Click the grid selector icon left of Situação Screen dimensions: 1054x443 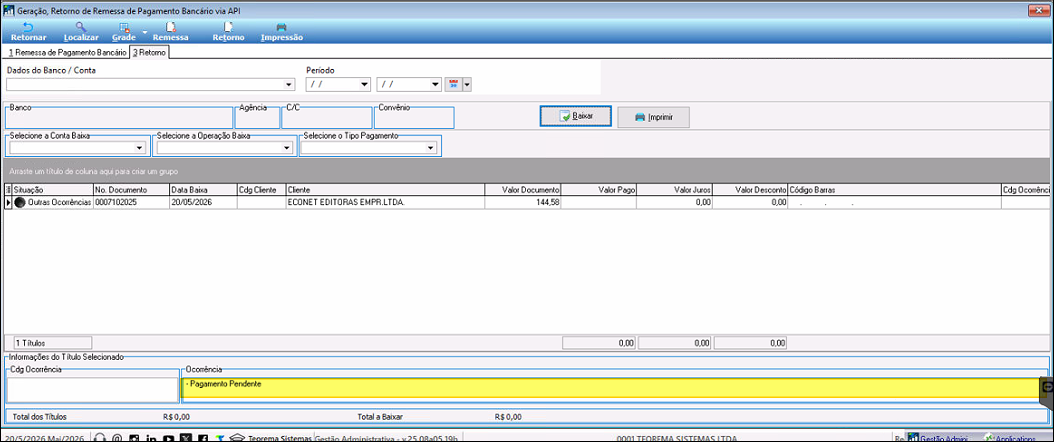pos(8,190)
